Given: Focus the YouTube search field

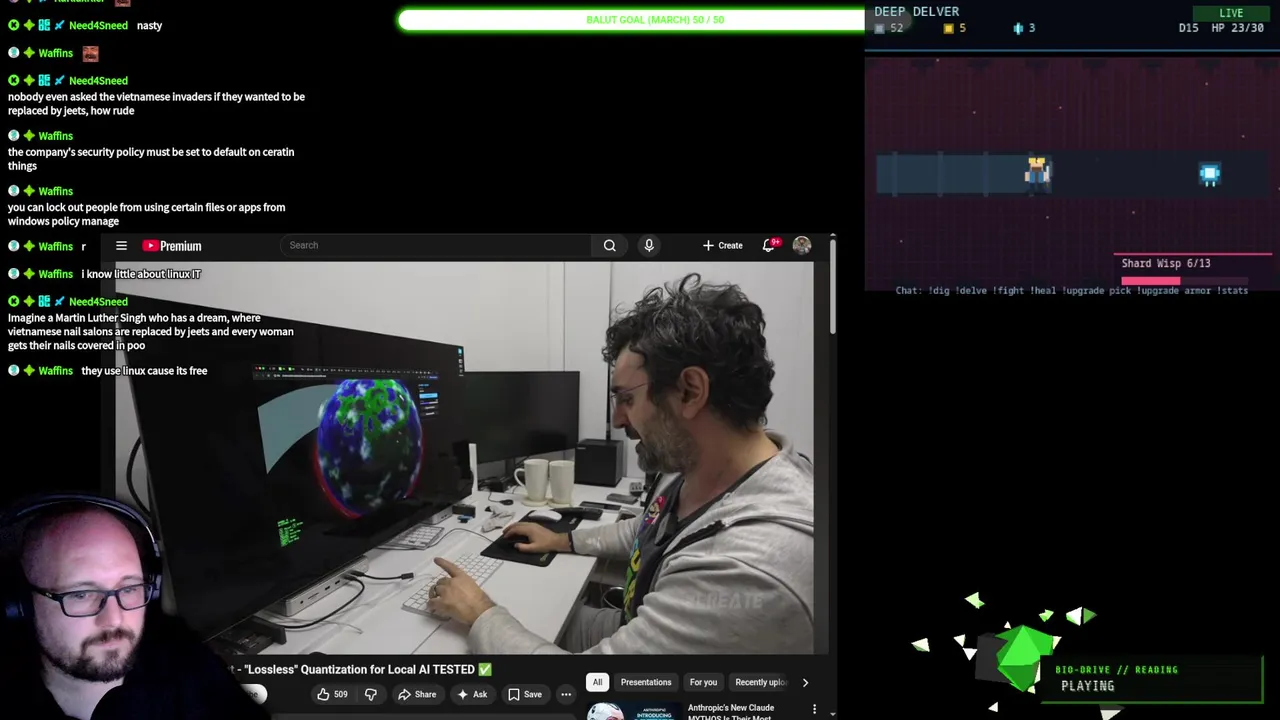Looking at the screenshot, I should 435,245.
